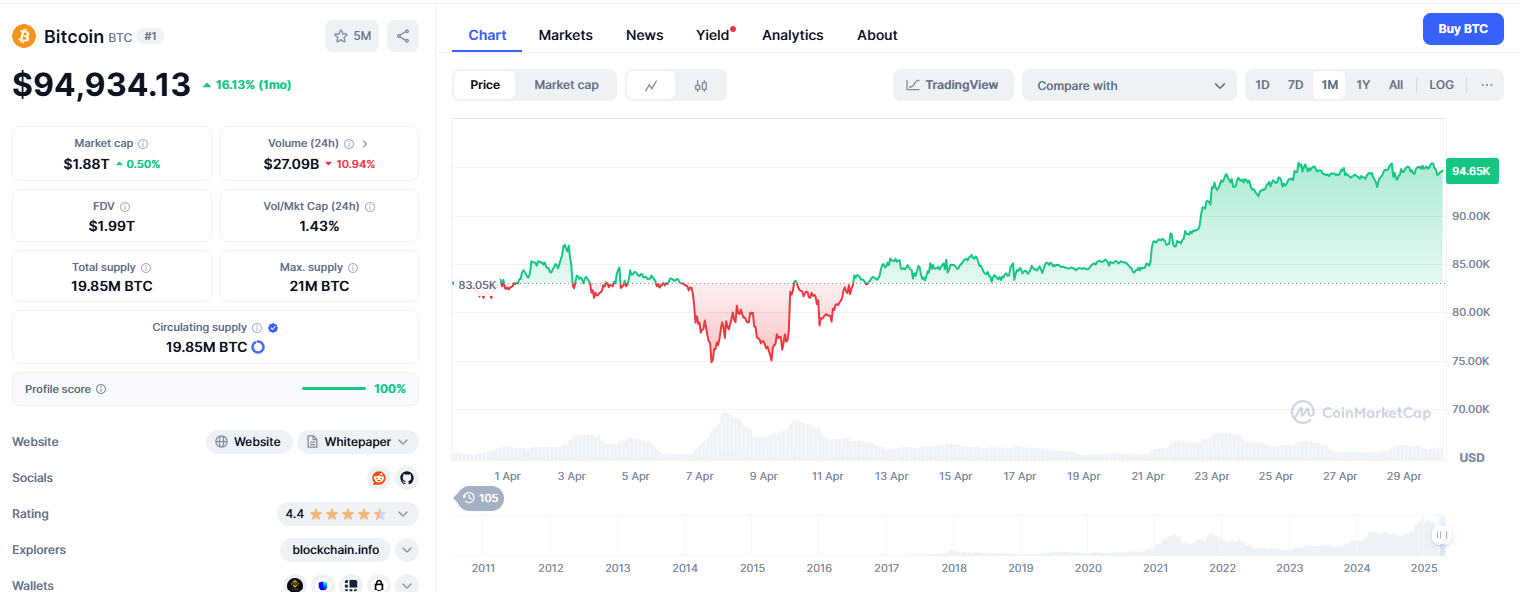Open the Compare with dropdown
1520x592 pixels.
[x=1129, y=85]
